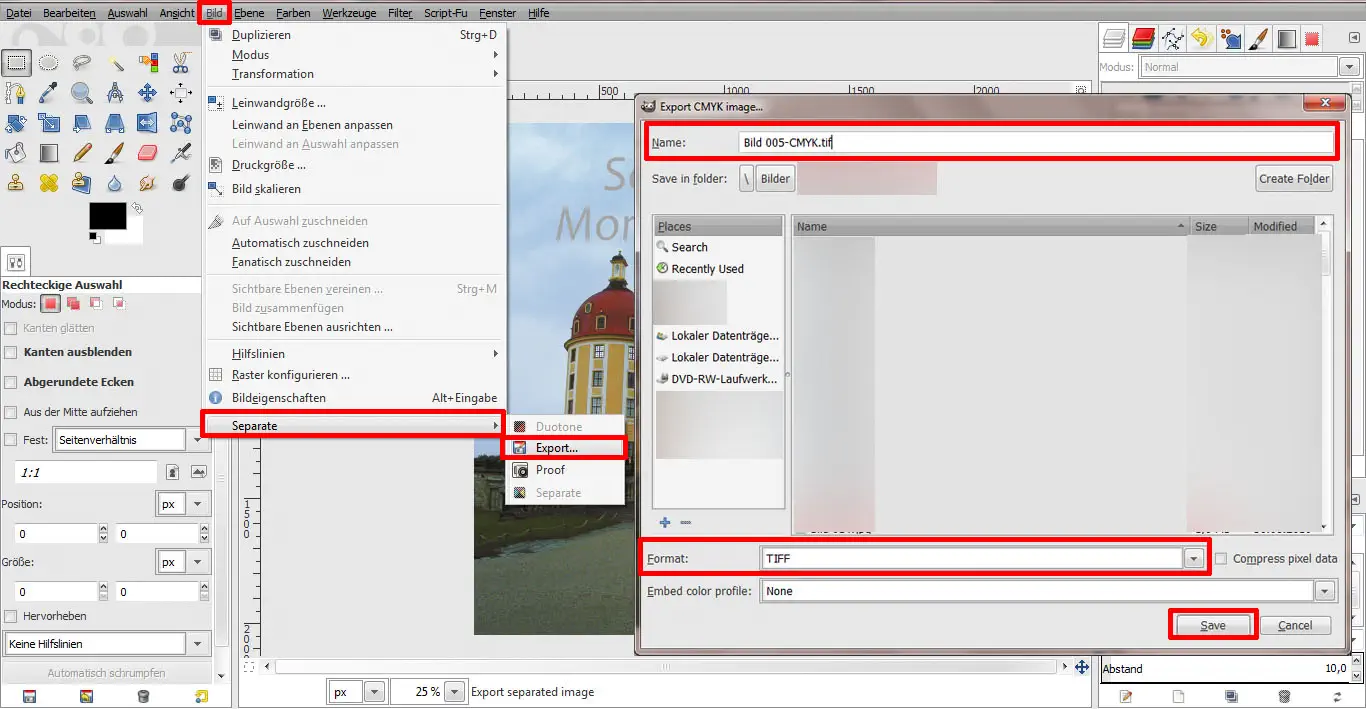This screenshot has width=1366, height=709.
Task: Switch to the Channels dock tab icon
Action: (x=1144, y=39)
